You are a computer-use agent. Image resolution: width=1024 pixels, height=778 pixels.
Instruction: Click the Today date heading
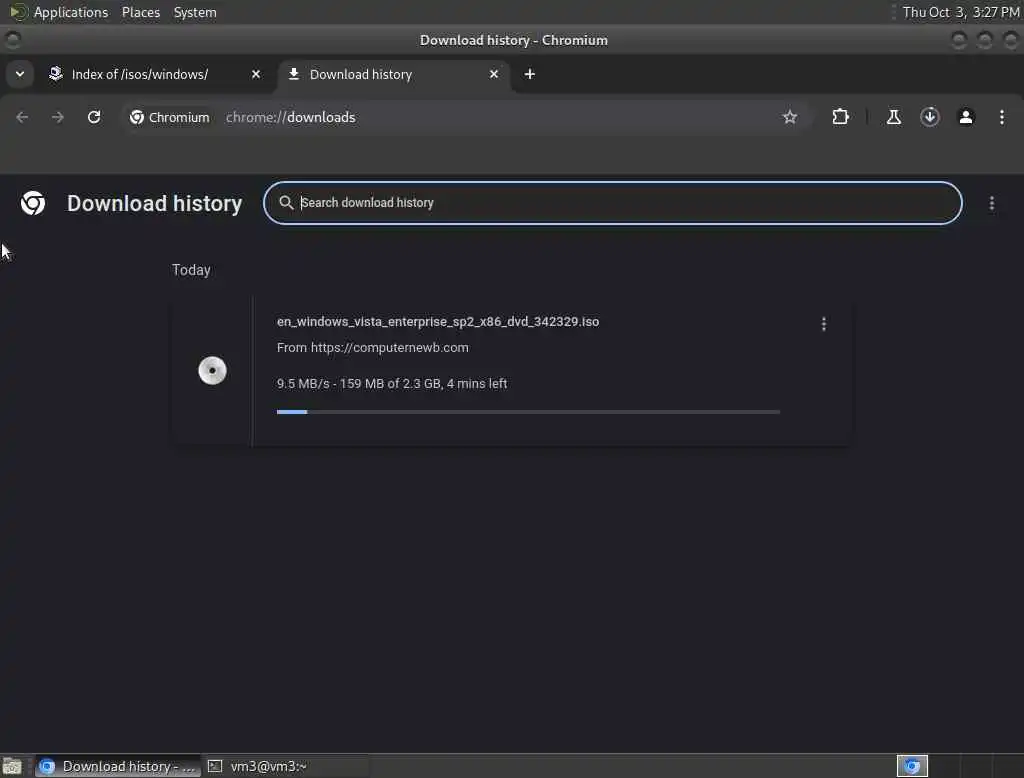[x=191, y=270]
